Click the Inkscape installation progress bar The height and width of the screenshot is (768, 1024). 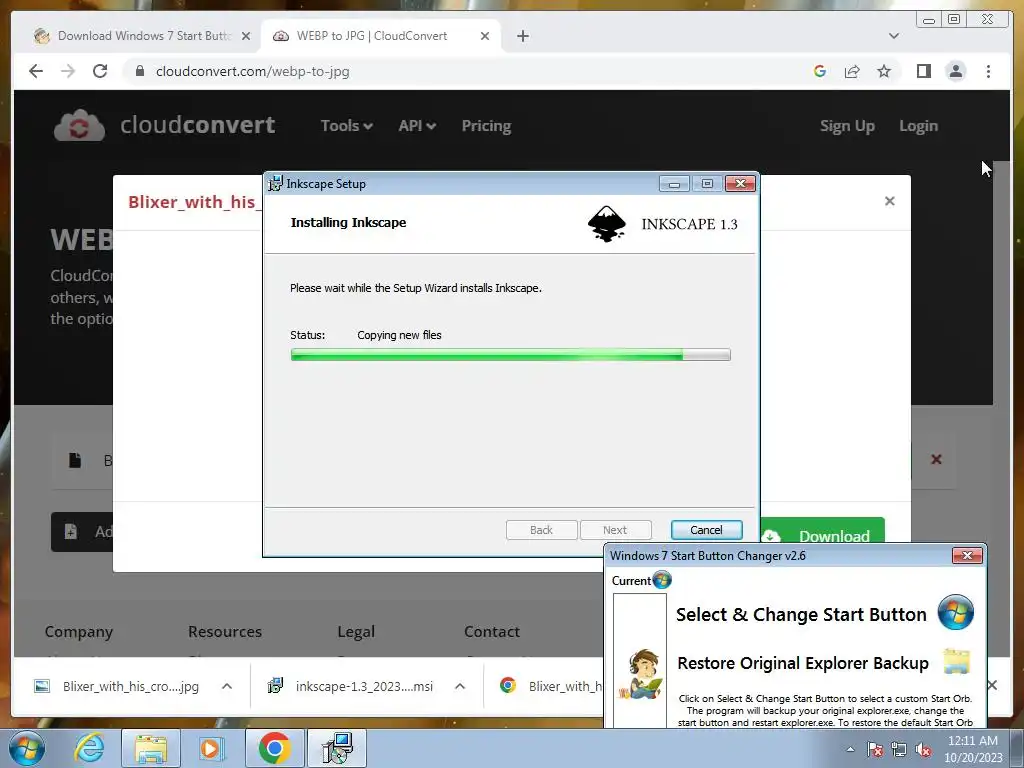tap(511, 355)
